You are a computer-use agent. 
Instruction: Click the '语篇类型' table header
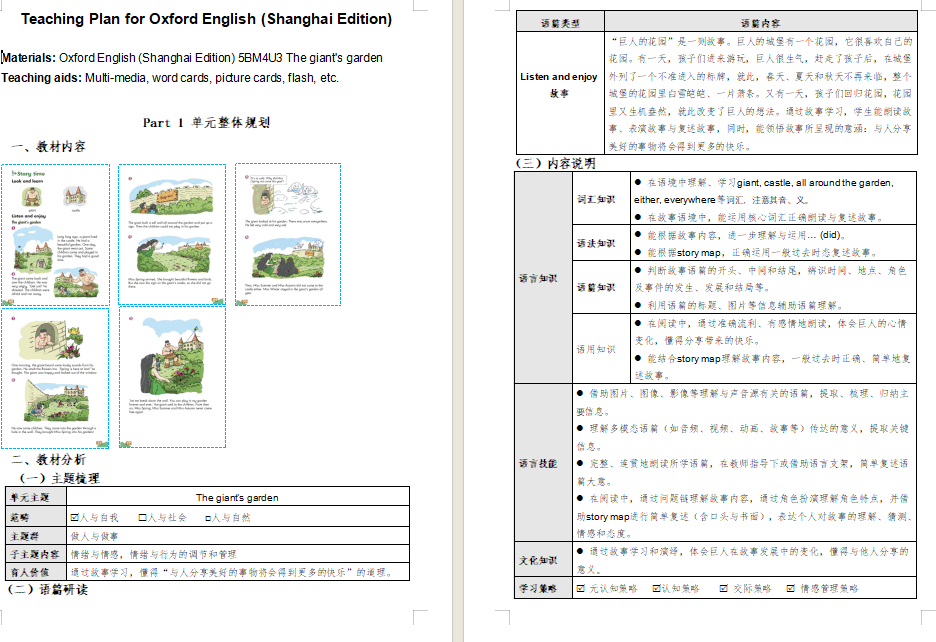coord(560,23)
